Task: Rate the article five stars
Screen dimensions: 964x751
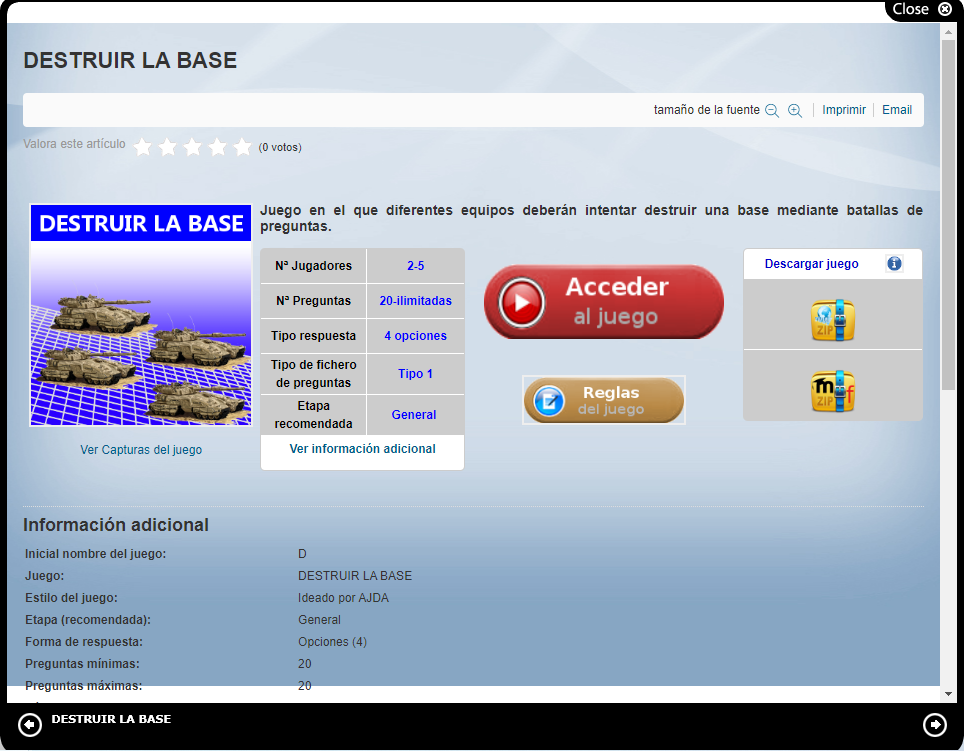Action: [242, 147]
